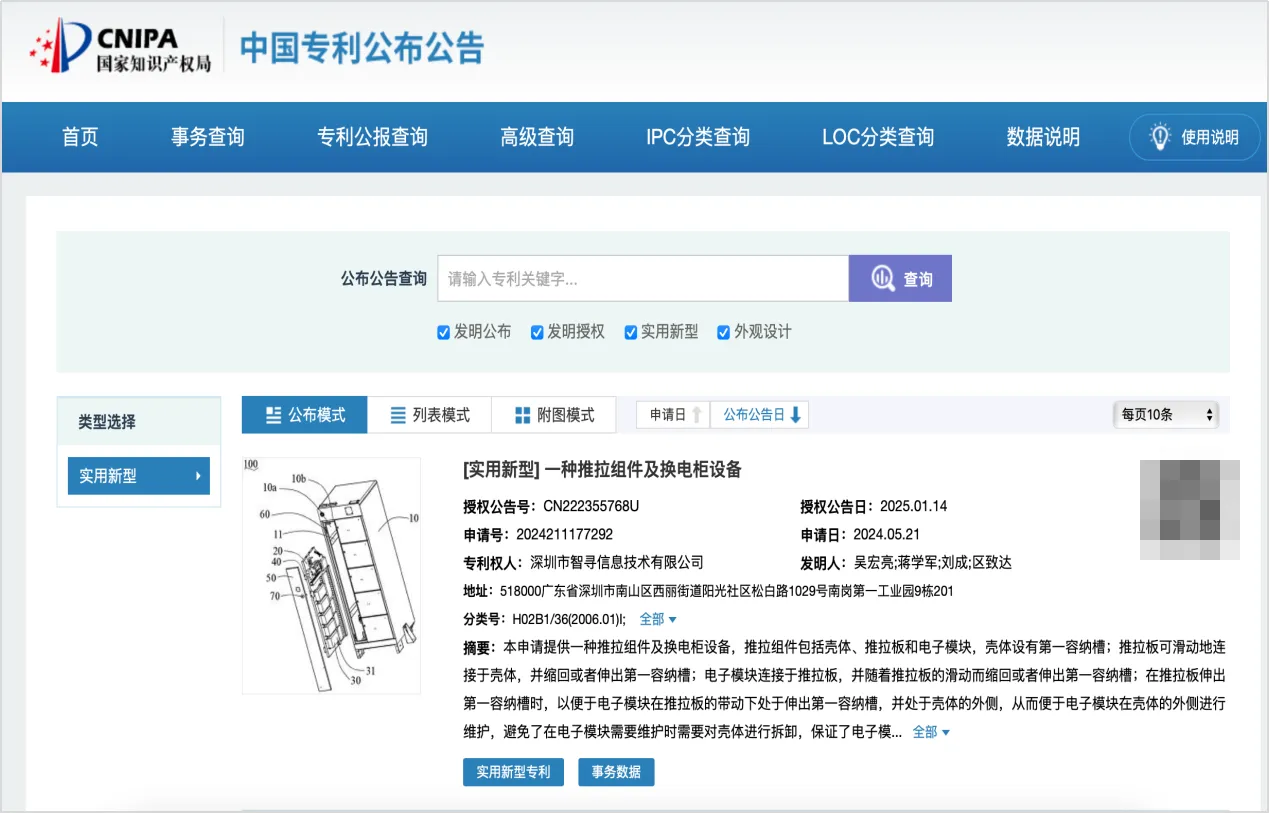The width and height of the screenshot is (1271, 814).
Task: Select the 公布模式 view mode icon
Action: point(272,414)
